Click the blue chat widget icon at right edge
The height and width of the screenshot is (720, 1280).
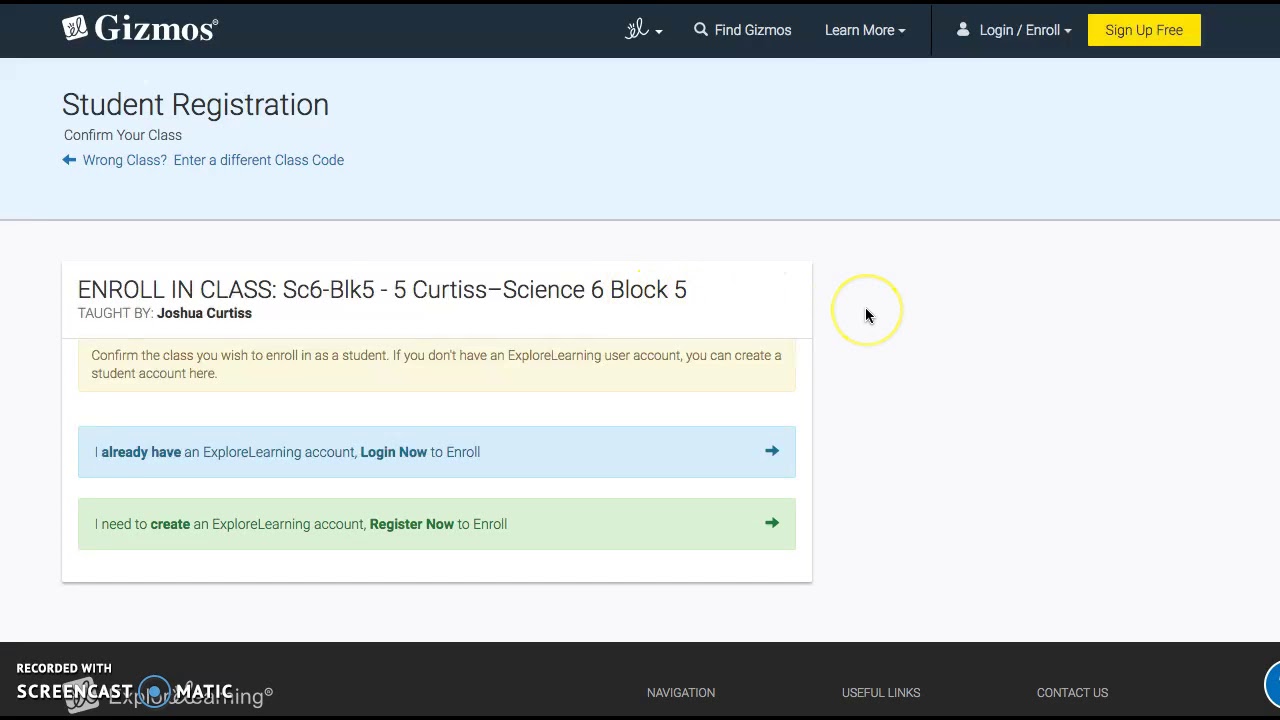pos(1273,685)
